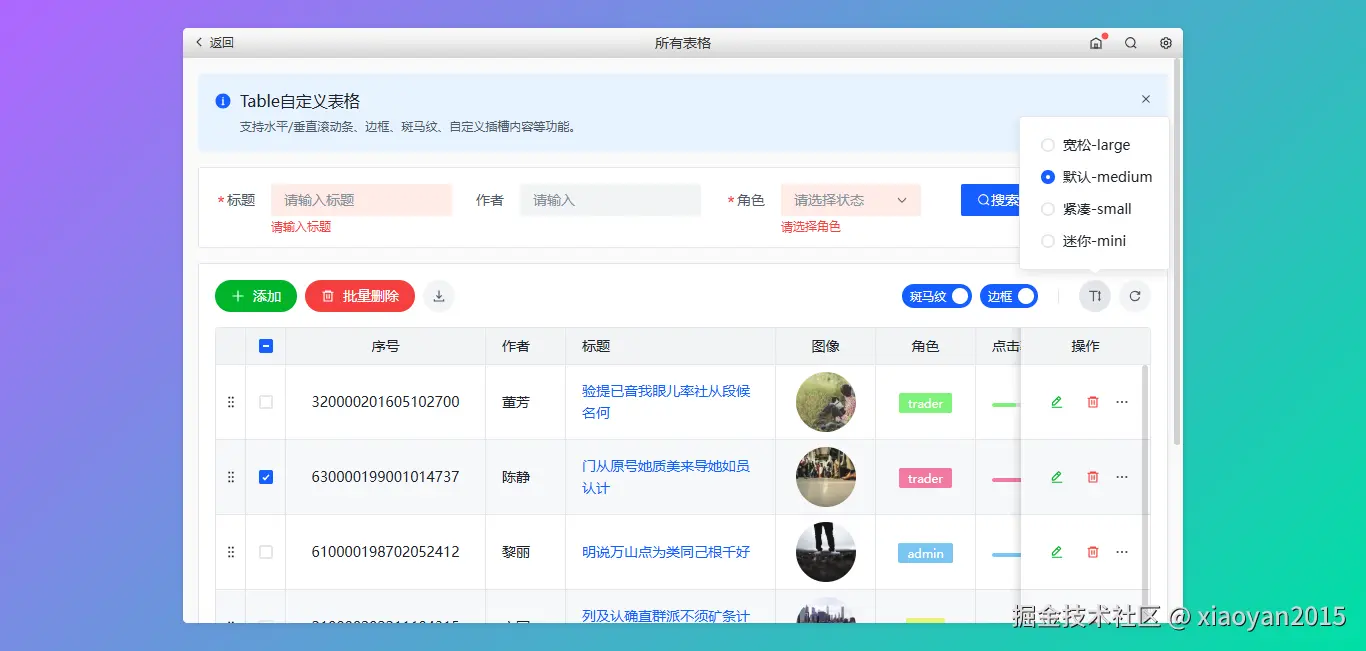Click edit pencil icon in 董芳 row
Image resolution: width=1366 pixels, height=651 pixels.
pyautogui.click(x=1057, y=402)
